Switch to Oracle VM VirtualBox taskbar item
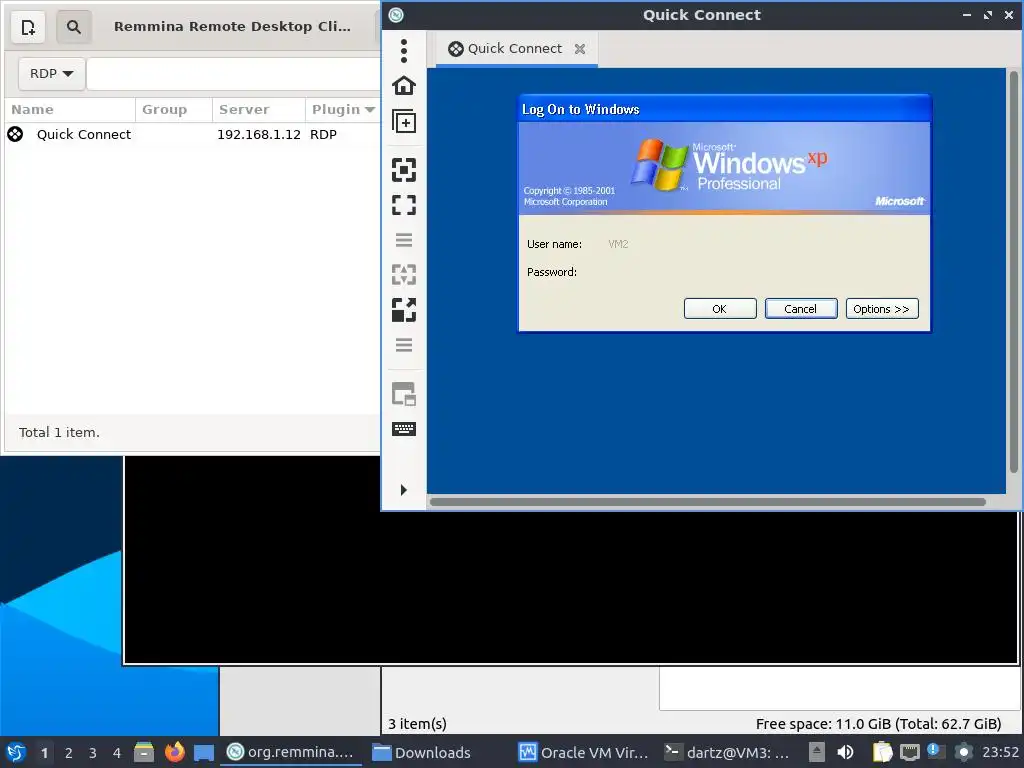This screenshot has width=1024, height=768. click(x=583, y=752)
